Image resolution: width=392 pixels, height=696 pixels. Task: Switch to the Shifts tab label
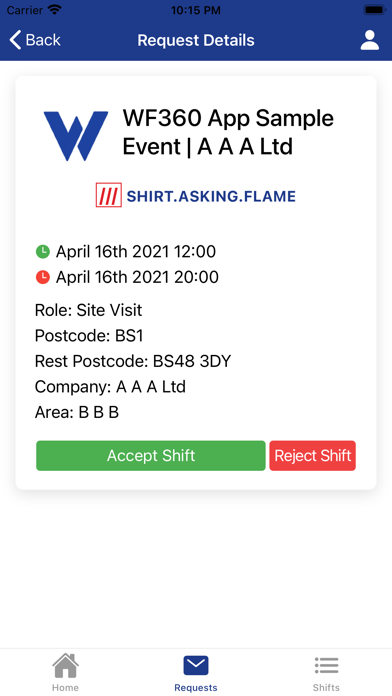tap(326, 687)
